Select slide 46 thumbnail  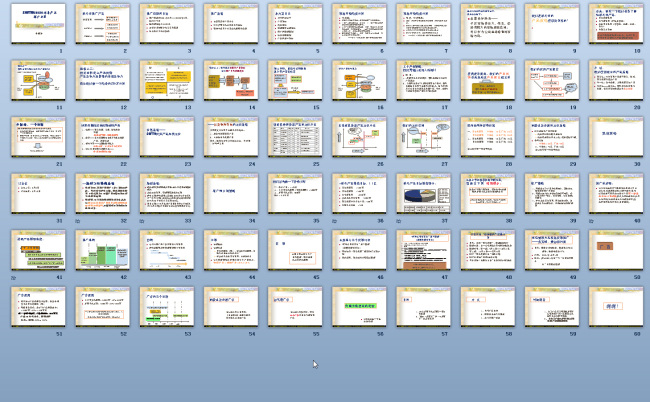tap(359, 250)
